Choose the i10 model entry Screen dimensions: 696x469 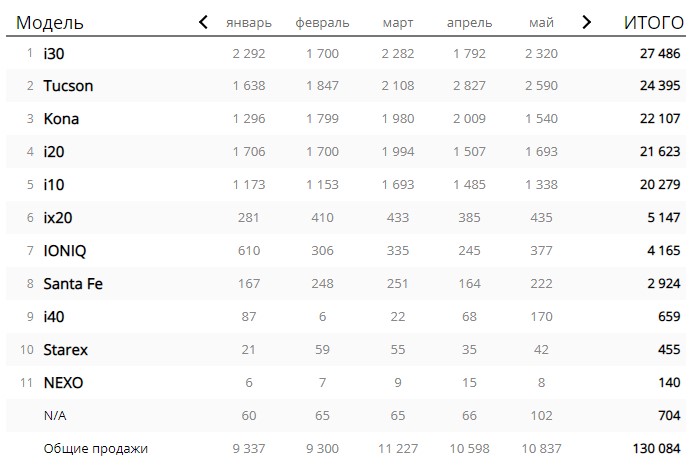pos(54,185)
